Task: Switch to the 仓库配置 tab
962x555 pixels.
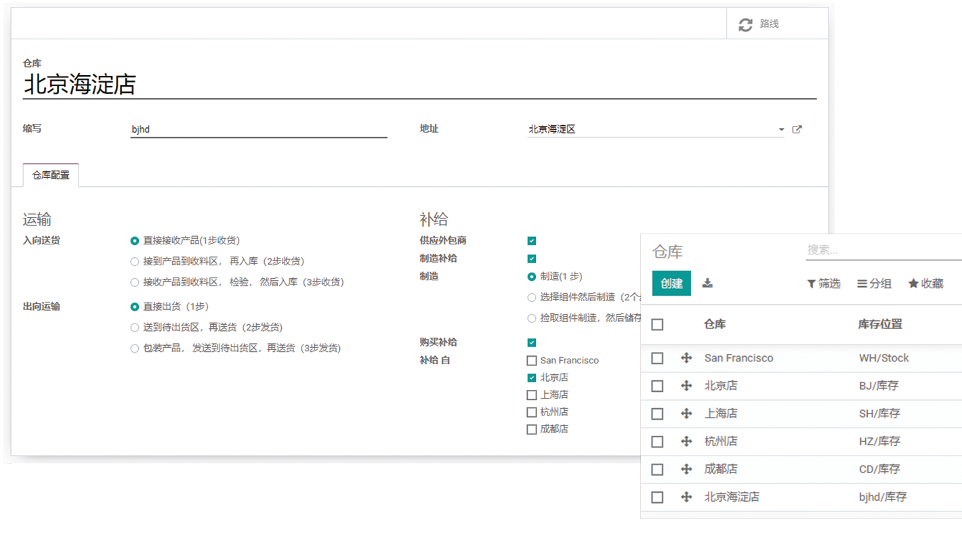Action: [x=50, y=175]
